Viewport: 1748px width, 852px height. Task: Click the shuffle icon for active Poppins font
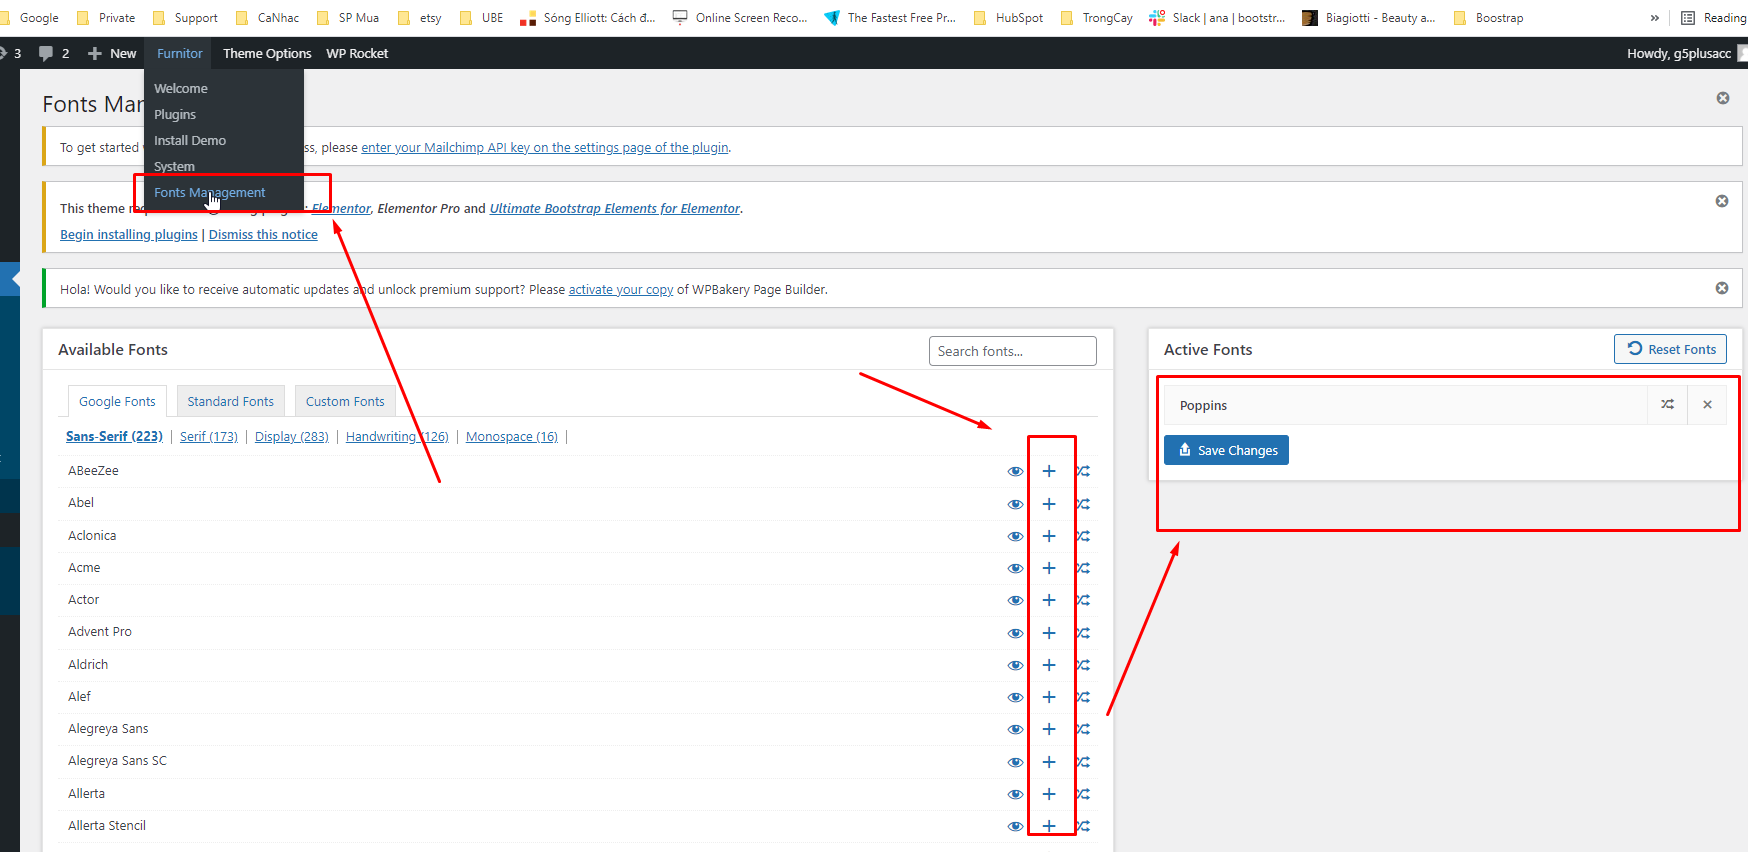(x=1667, y=405)
